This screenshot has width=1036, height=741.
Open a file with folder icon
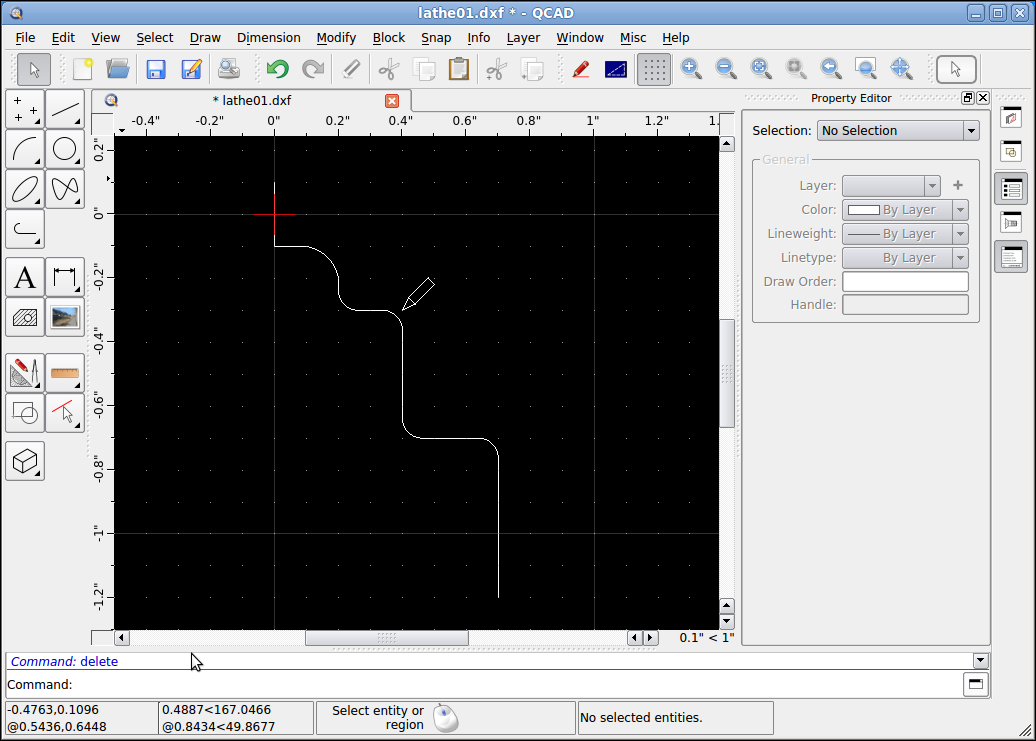tap(118, 69)
